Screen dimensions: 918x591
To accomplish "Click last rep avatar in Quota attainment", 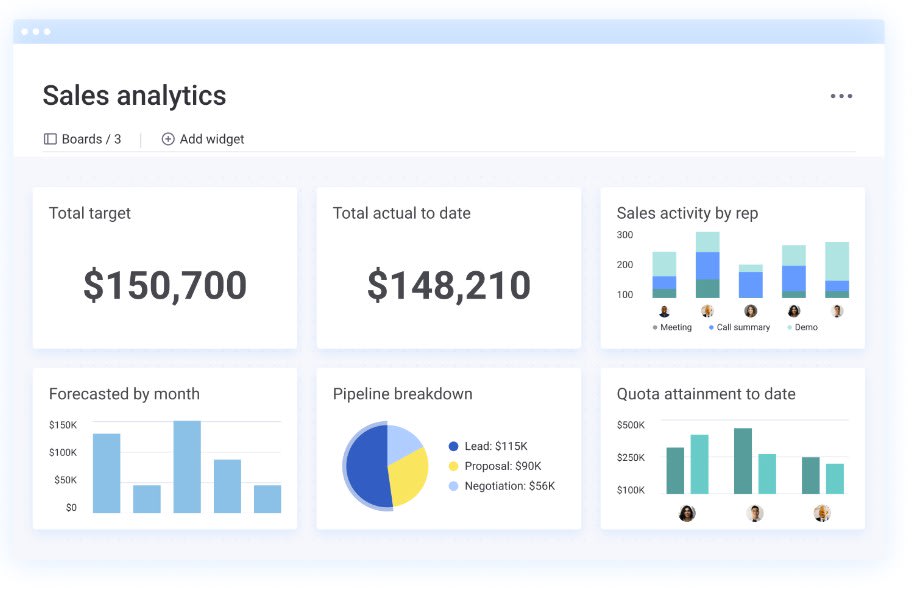I will point(822,514).
